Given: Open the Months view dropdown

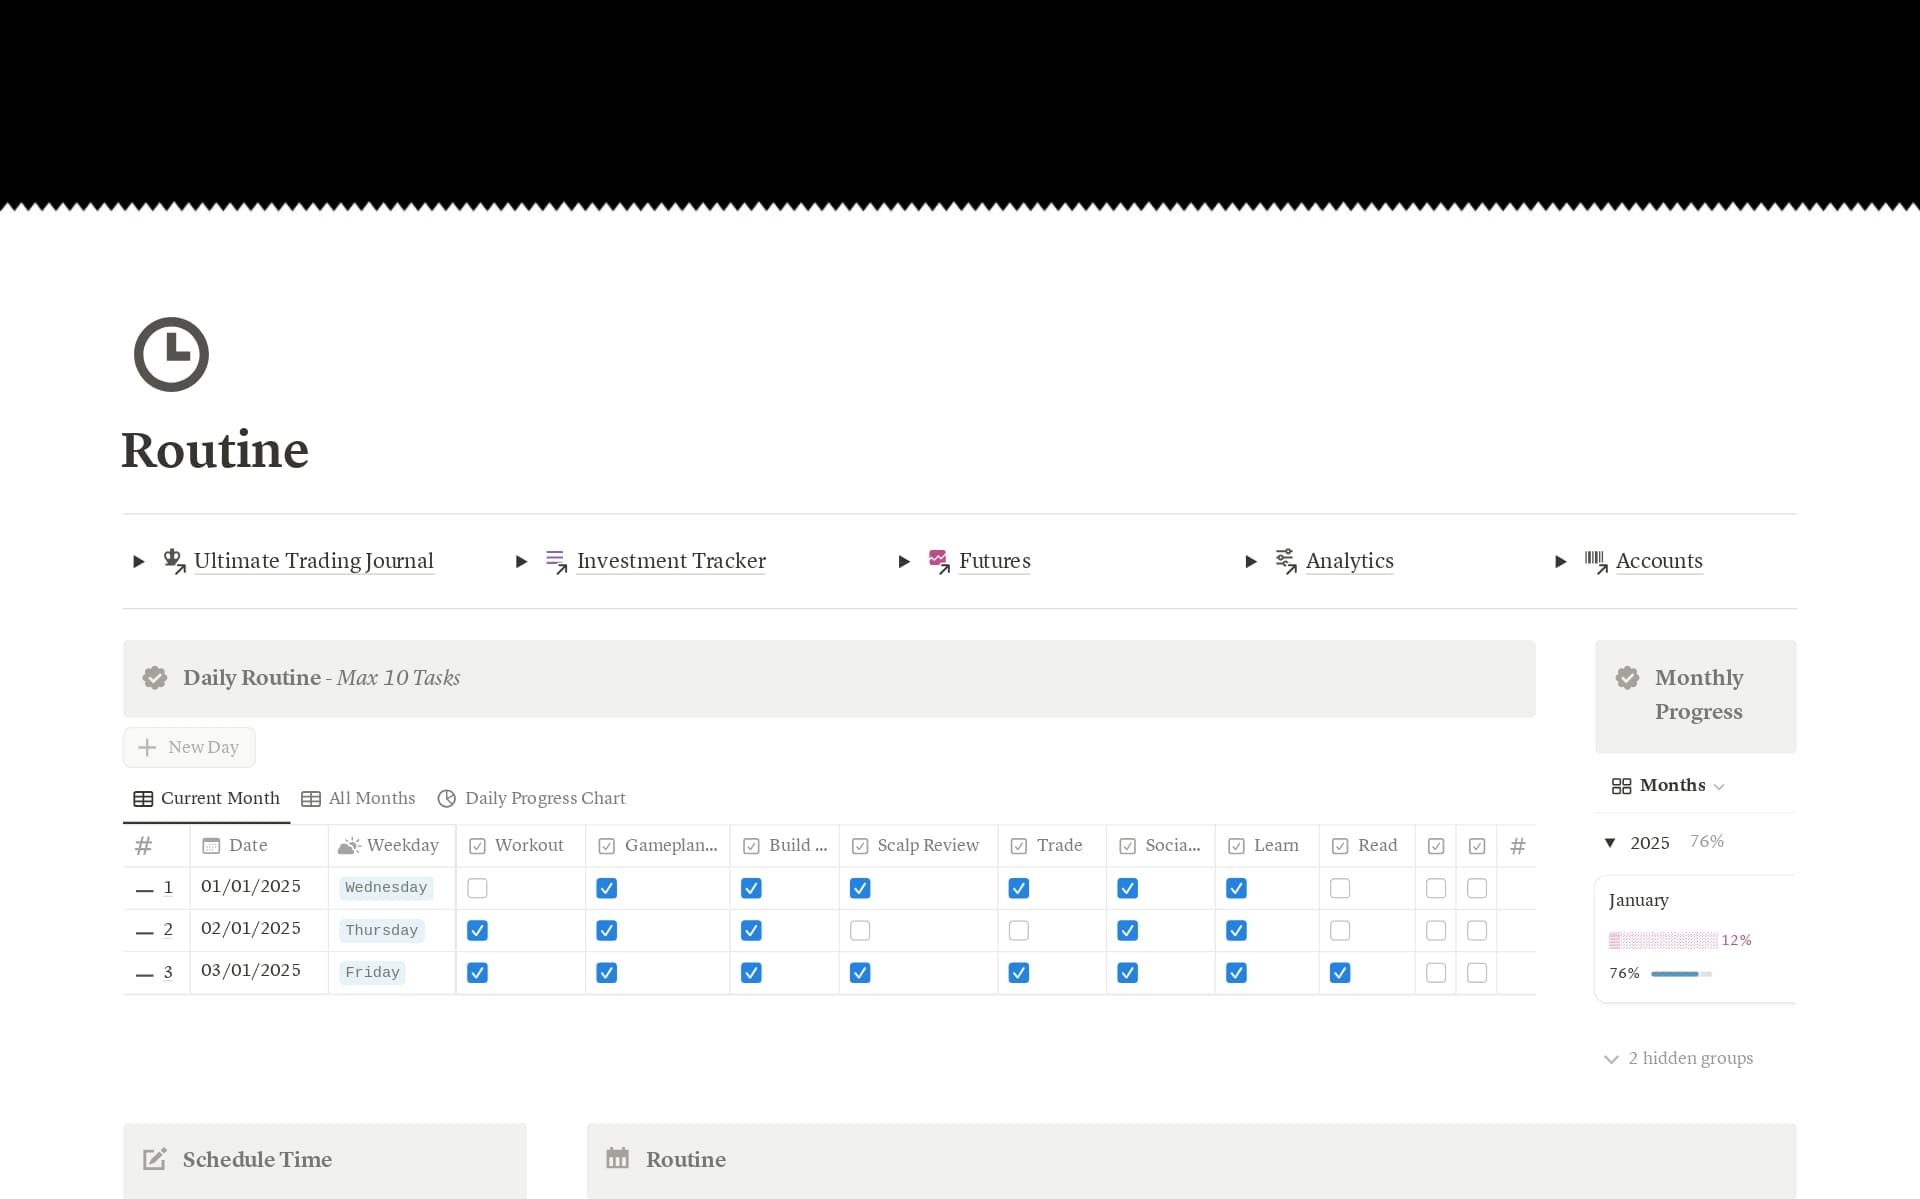Looking at the screenshot, I should click(x=1719, y=787).
